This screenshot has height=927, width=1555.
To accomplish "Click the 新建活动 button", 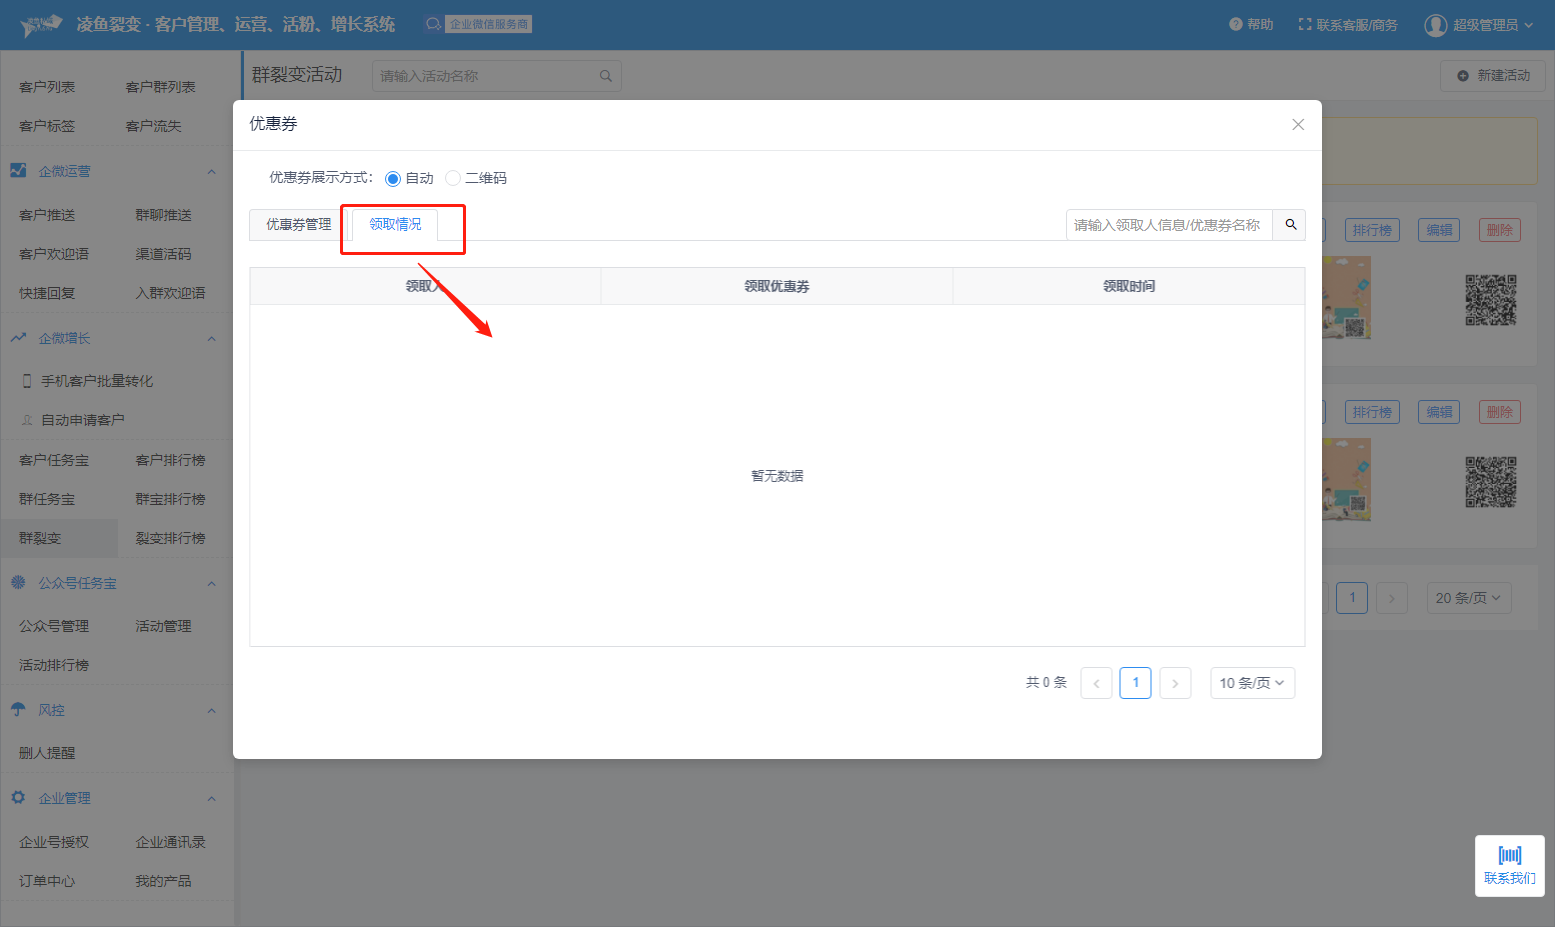I will [1493, 76].
